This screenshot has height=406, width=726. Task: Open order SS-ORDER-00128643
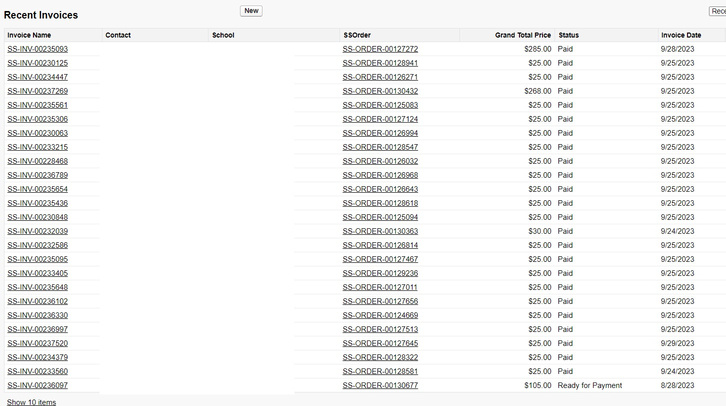[380, 189]
